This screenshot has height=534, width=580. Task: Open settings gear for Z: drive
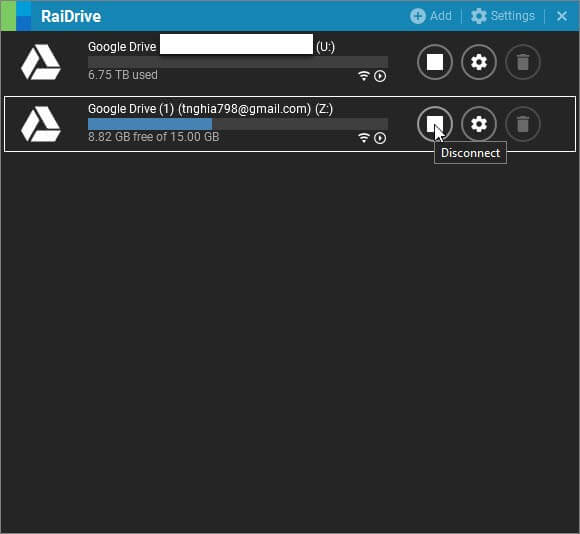point(479,124)
